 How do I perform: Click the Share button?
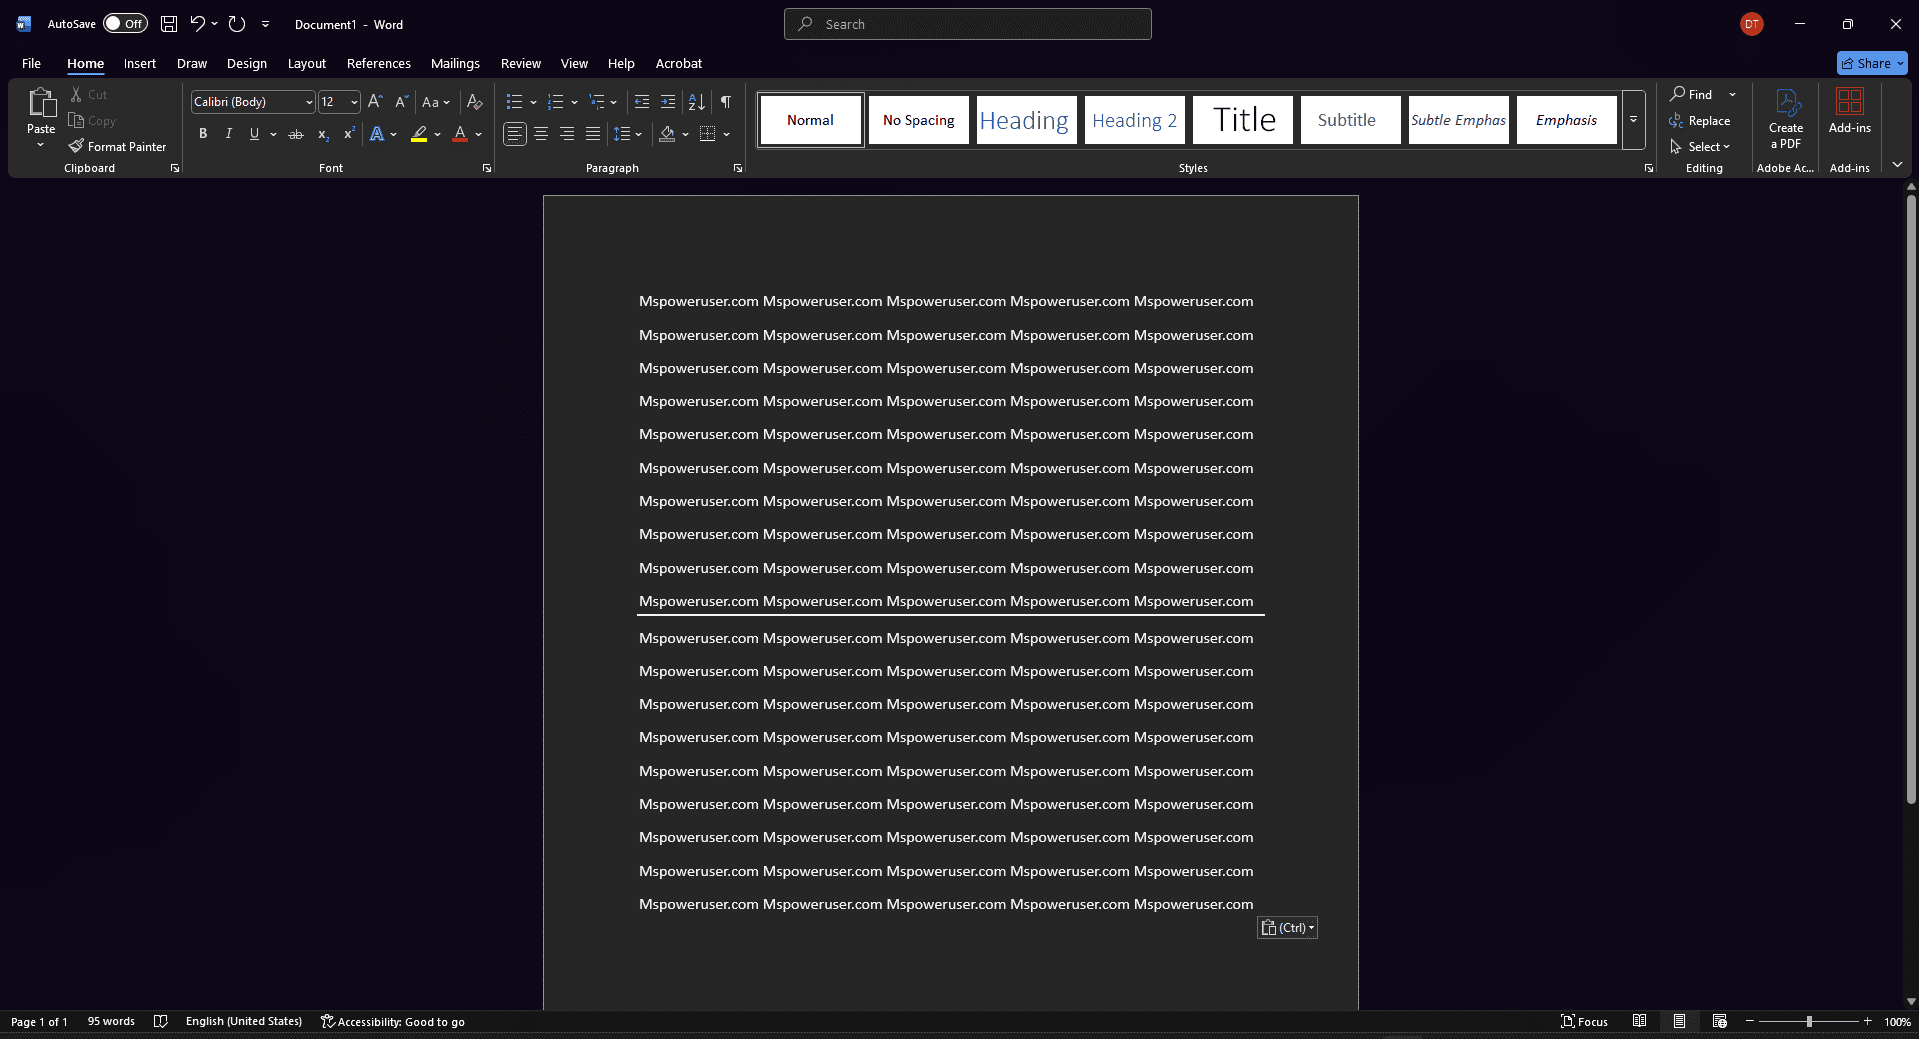click(1871, 62)
